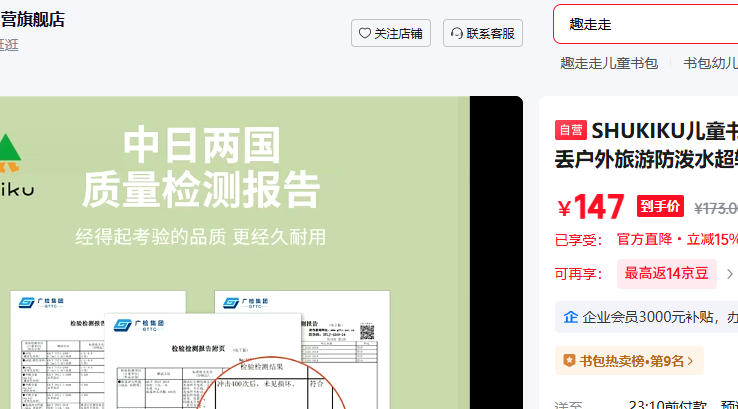Click the 官方直降 立减15% discount text
This screenshot has height=409, width=738.
click(x=676, y=240)
